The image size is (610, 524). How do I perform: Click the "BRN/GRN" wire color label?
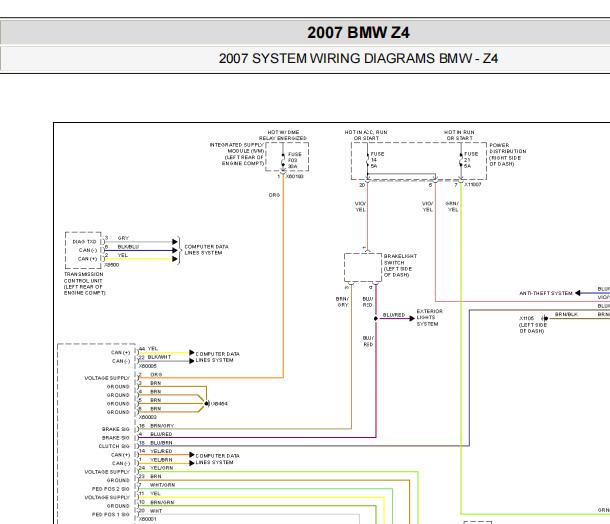(x=162, y=502)
